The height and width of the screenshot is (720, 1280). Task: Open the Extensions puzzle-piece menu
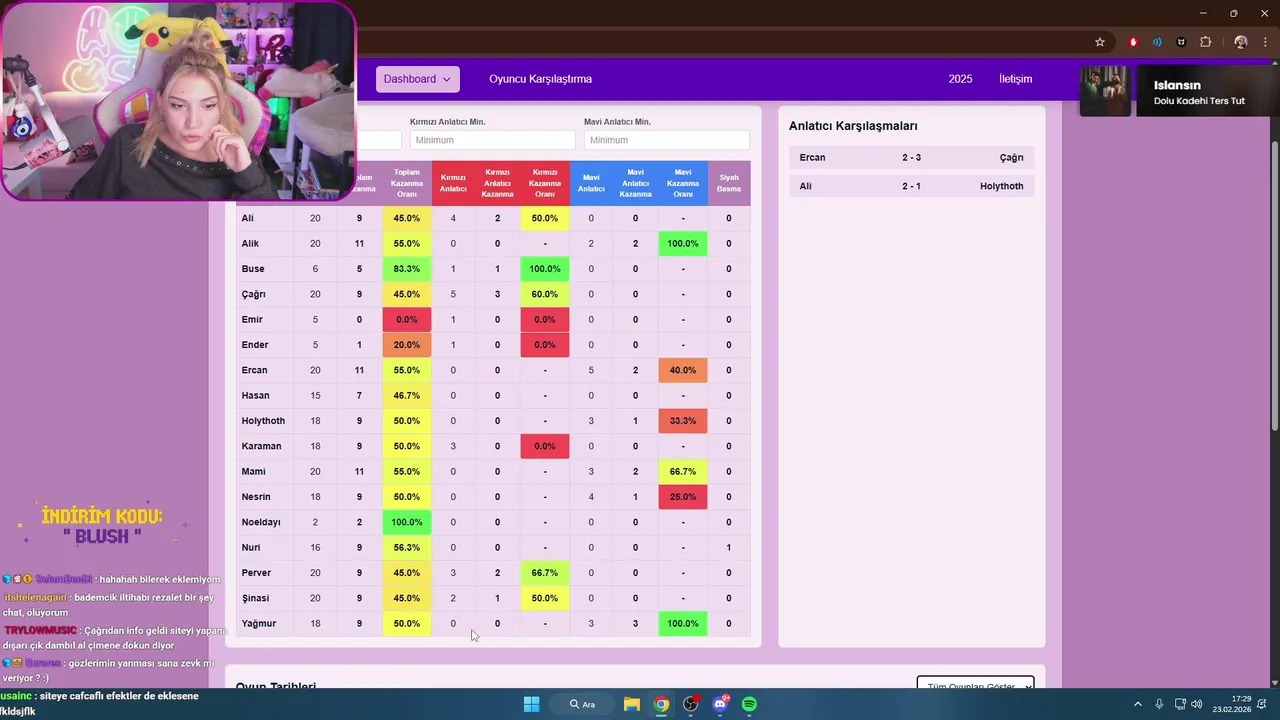pos(1205,42)
